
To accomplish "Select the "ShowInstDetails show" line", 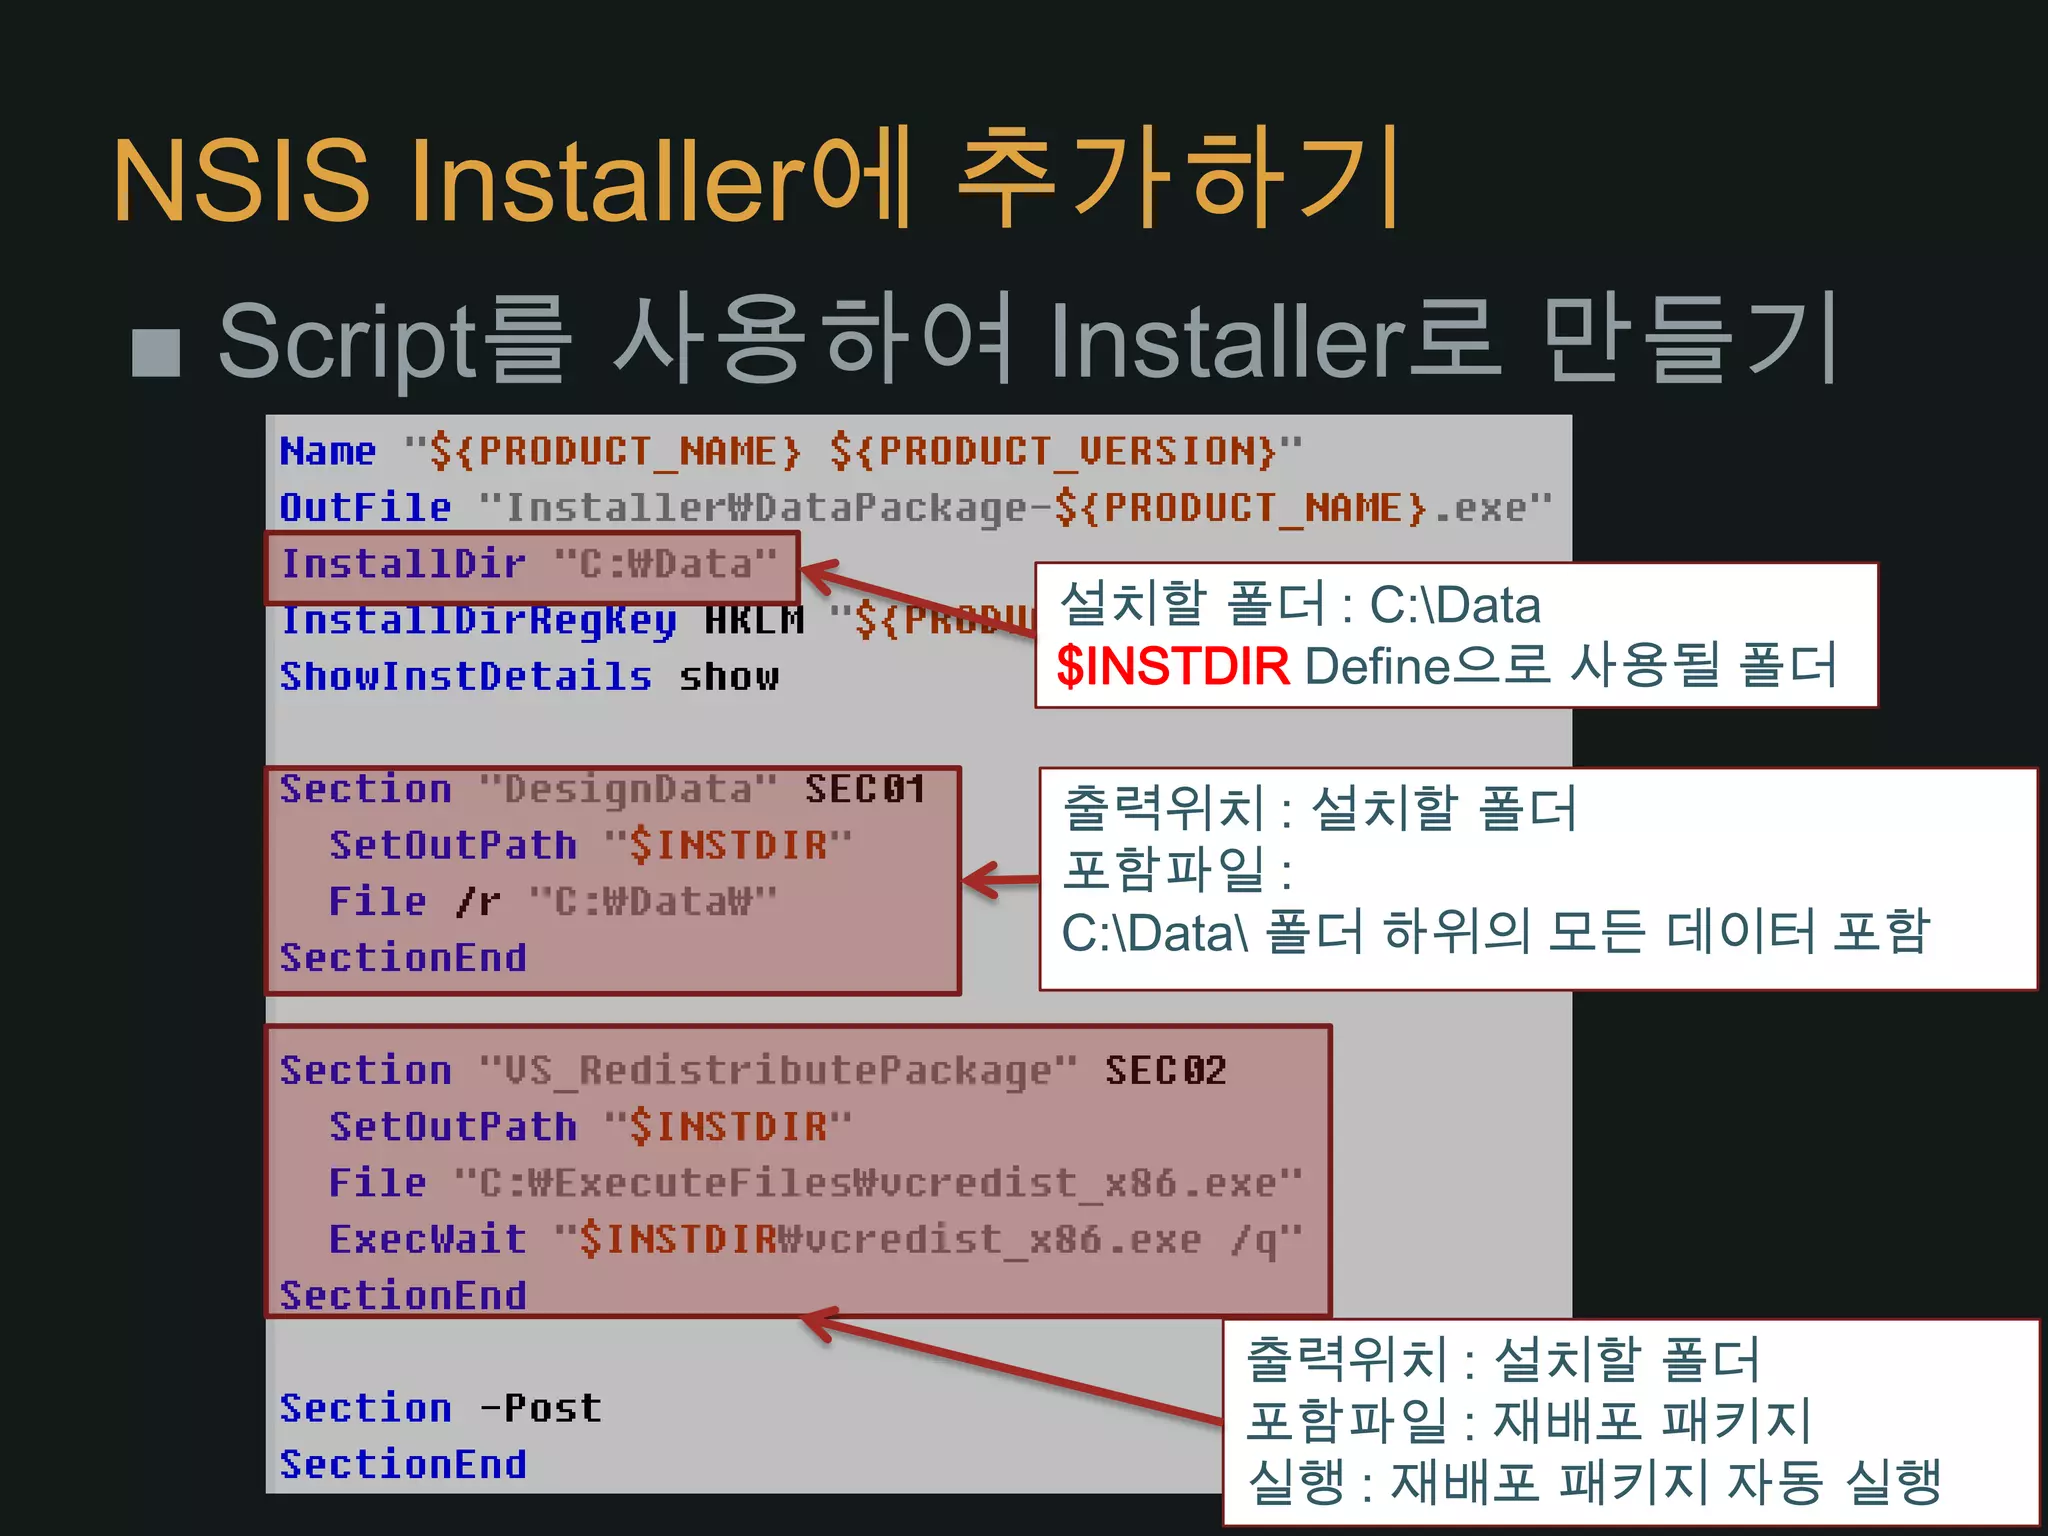I will pos(529,677).
